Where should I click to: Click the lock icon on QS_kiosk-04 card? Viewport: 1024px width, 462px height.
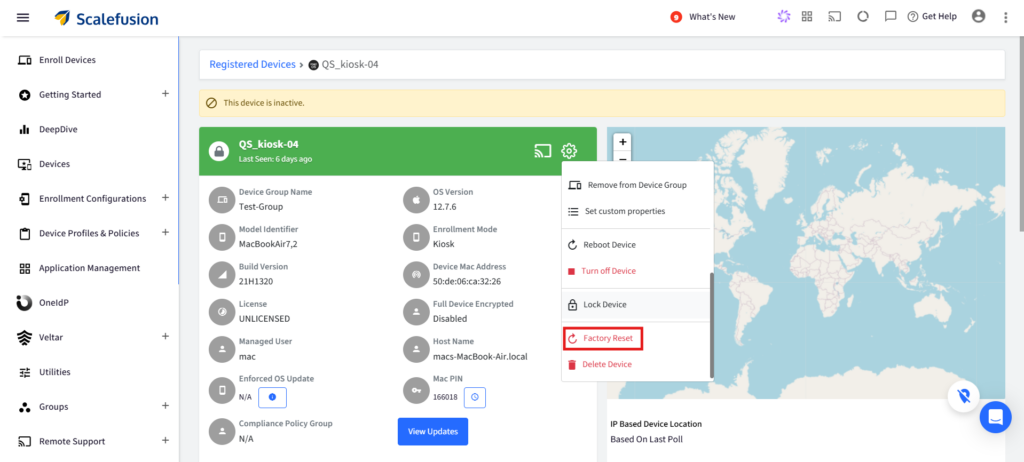pyautogui.click(x=218, y=152)
